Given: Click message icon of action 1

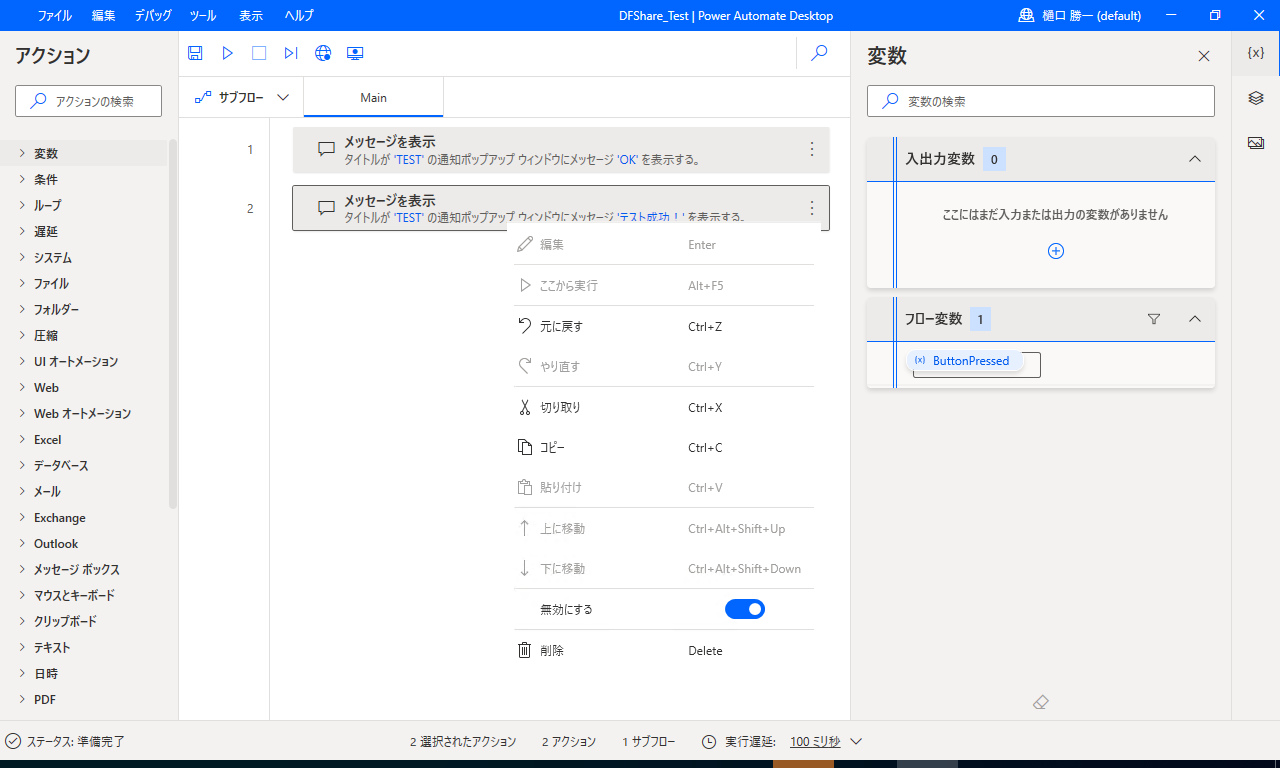Looking at the screenshot, I should (x=326, y=149).
